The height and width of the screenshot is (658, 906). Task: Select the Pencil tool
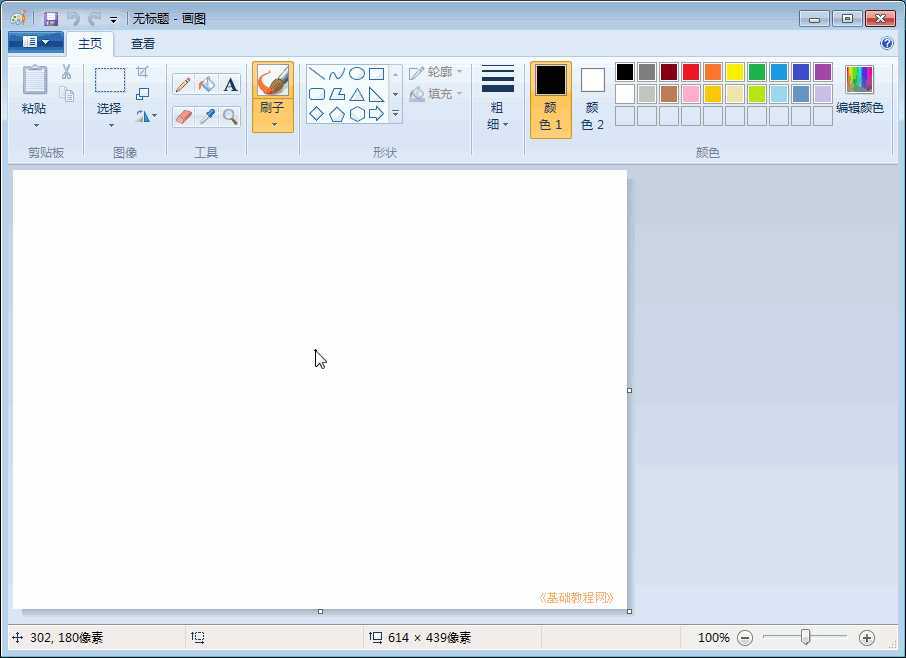click(183, 84)
